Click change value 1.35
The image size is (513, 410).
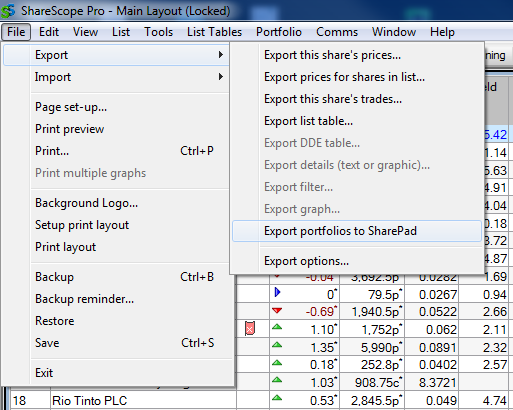pyautogui.click(x=323, y=348)
